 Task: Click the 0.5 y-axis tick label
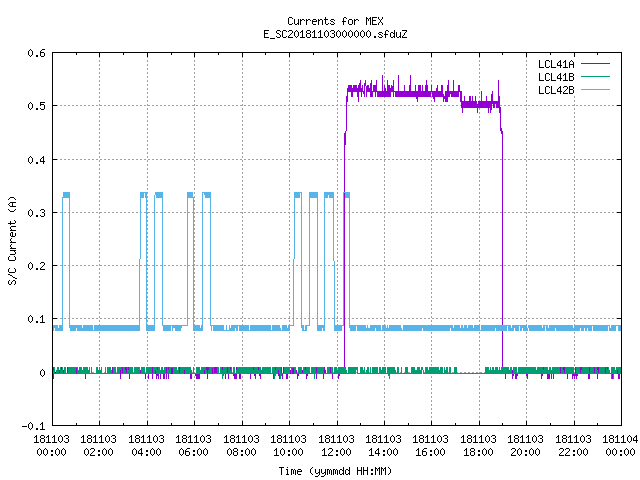point(36,106)
